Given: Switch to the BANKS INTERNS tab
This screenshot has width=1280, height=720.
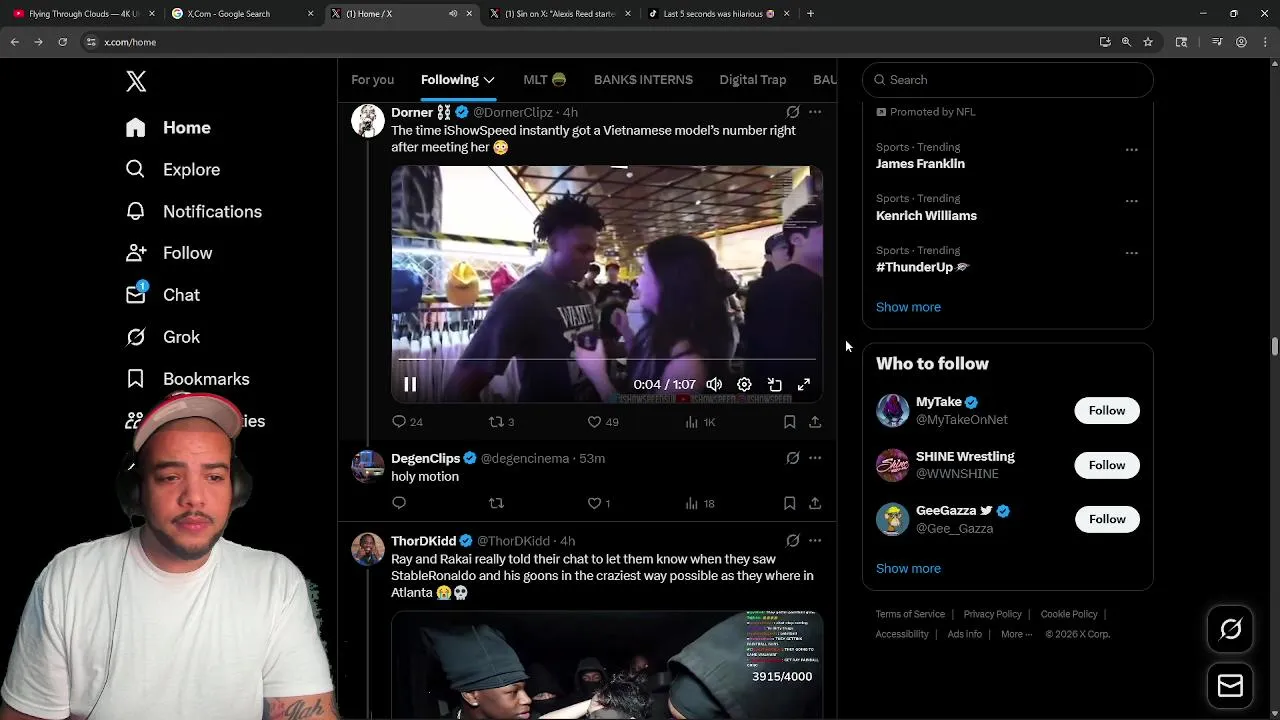Looking at the screenshot, I should [x=643, y=80].
